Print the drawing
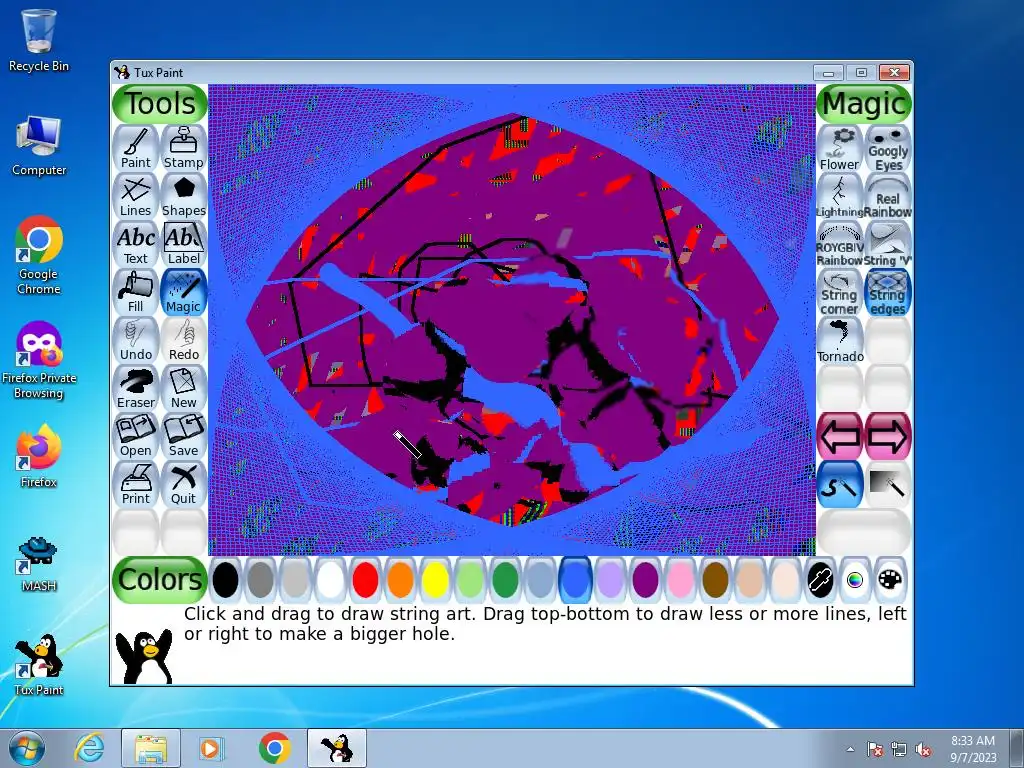 pos(136,484)
